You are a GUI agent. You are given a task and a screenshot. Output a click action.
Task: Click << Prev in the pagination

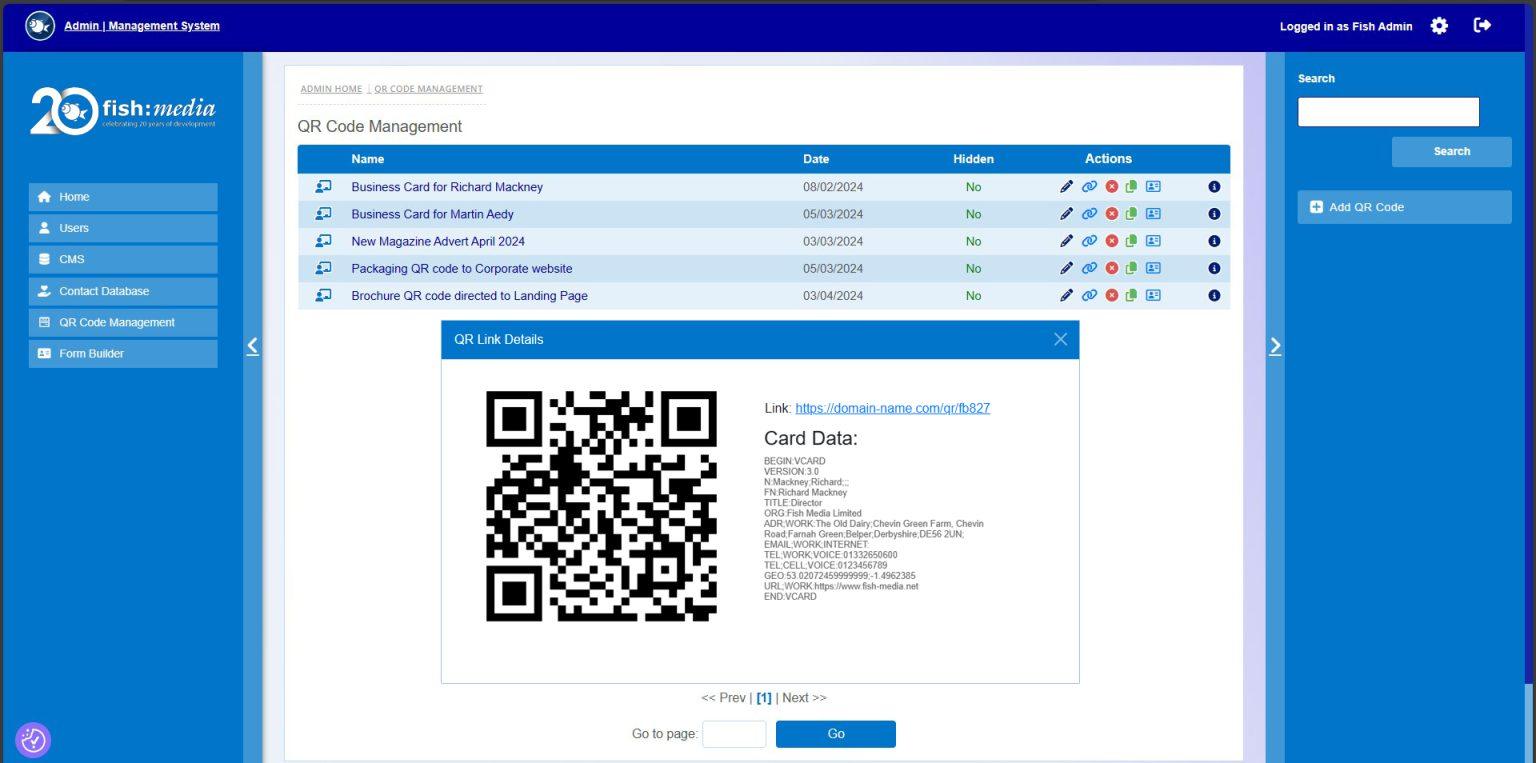[x=723, y=698]
